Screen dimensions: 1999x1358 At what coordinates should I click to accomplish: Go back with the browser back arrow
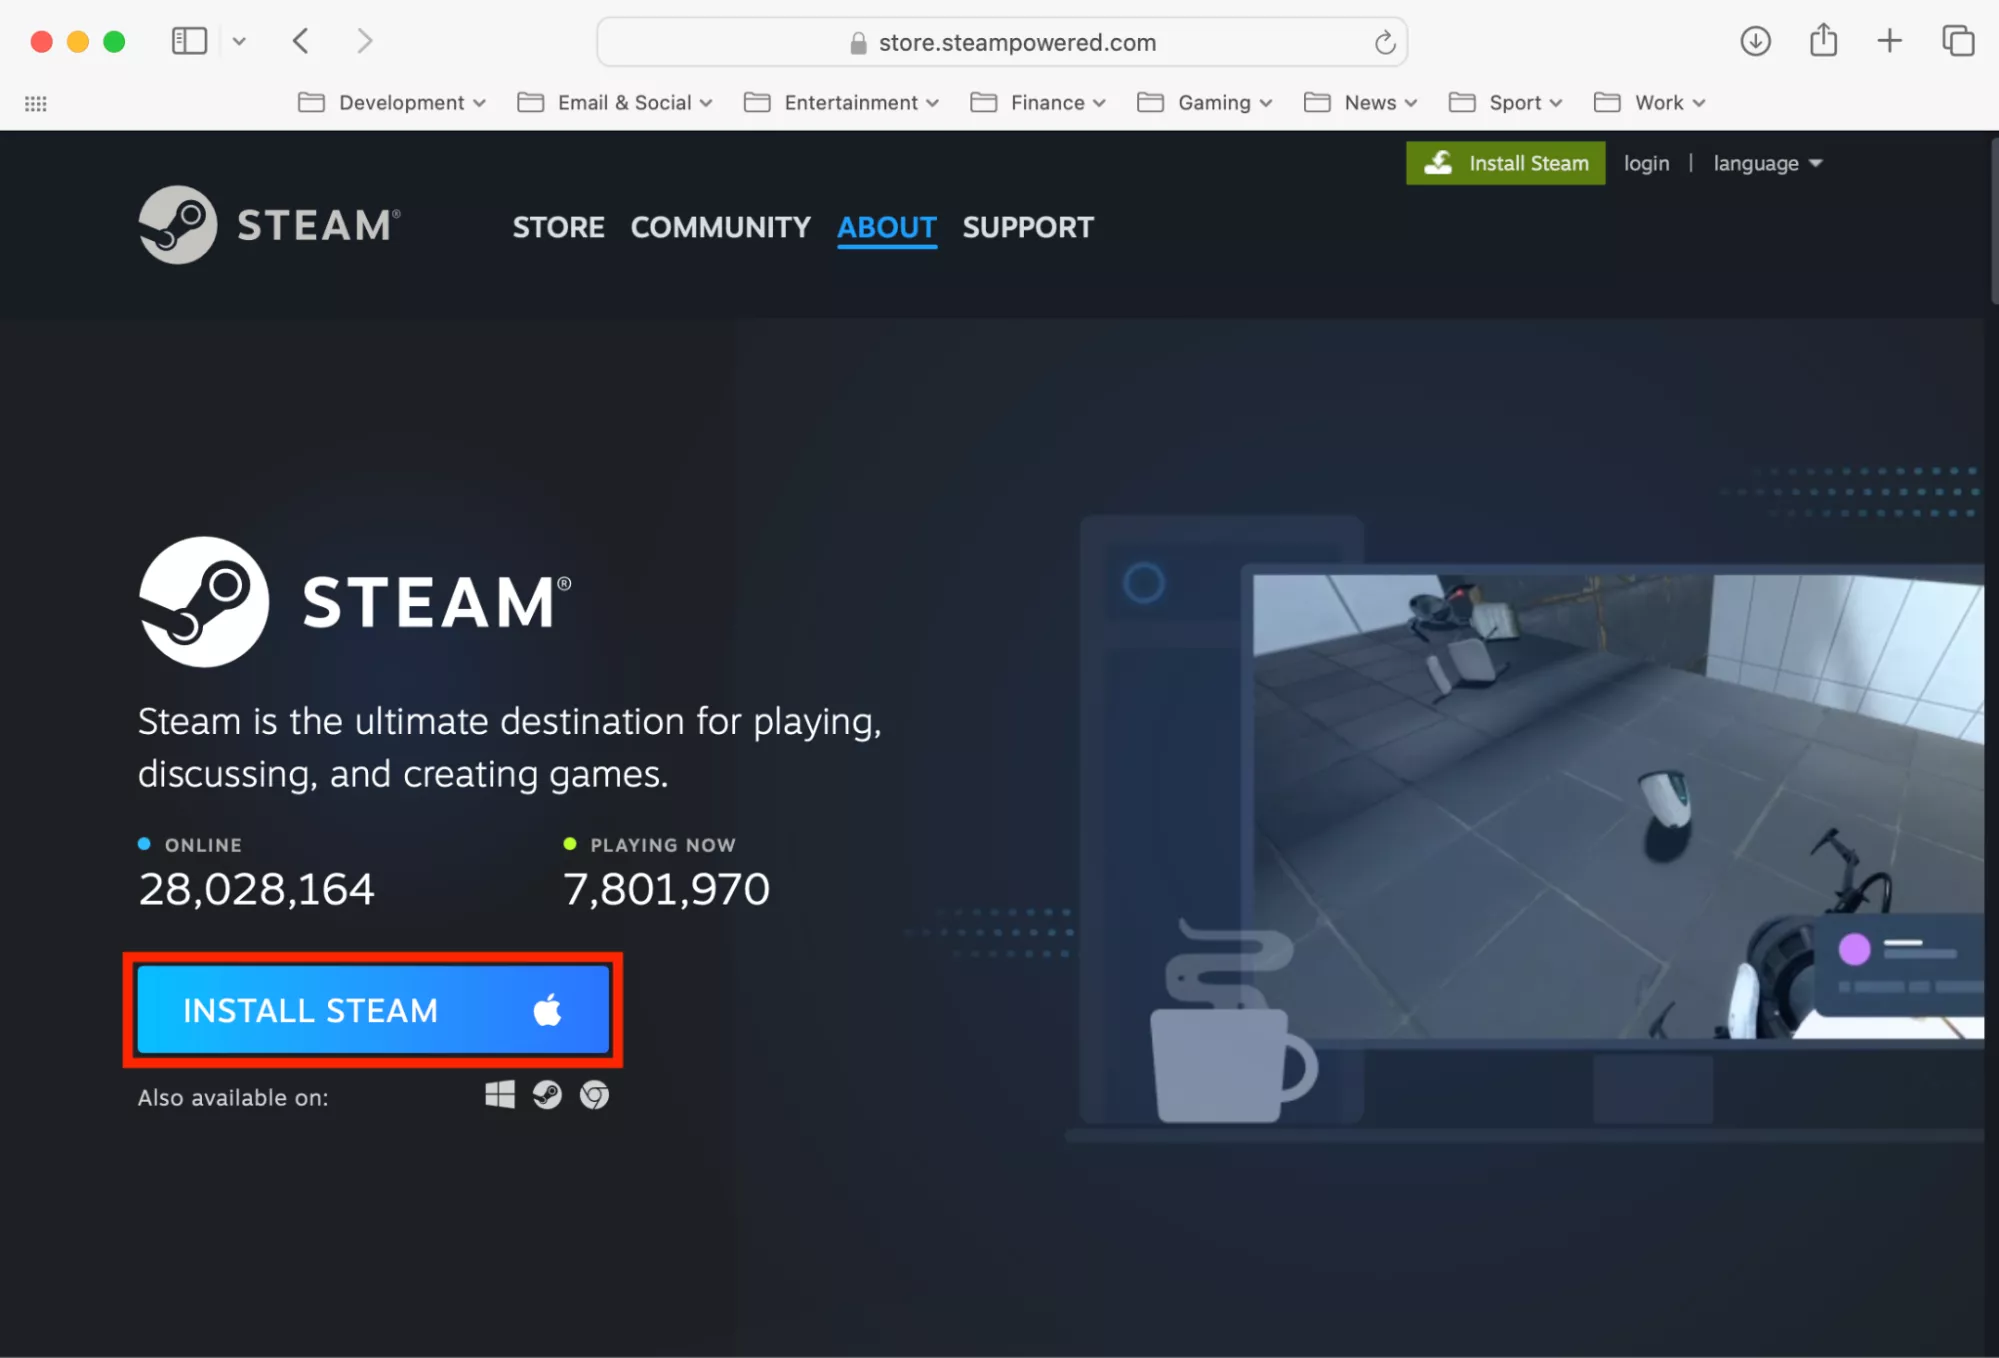301,41
